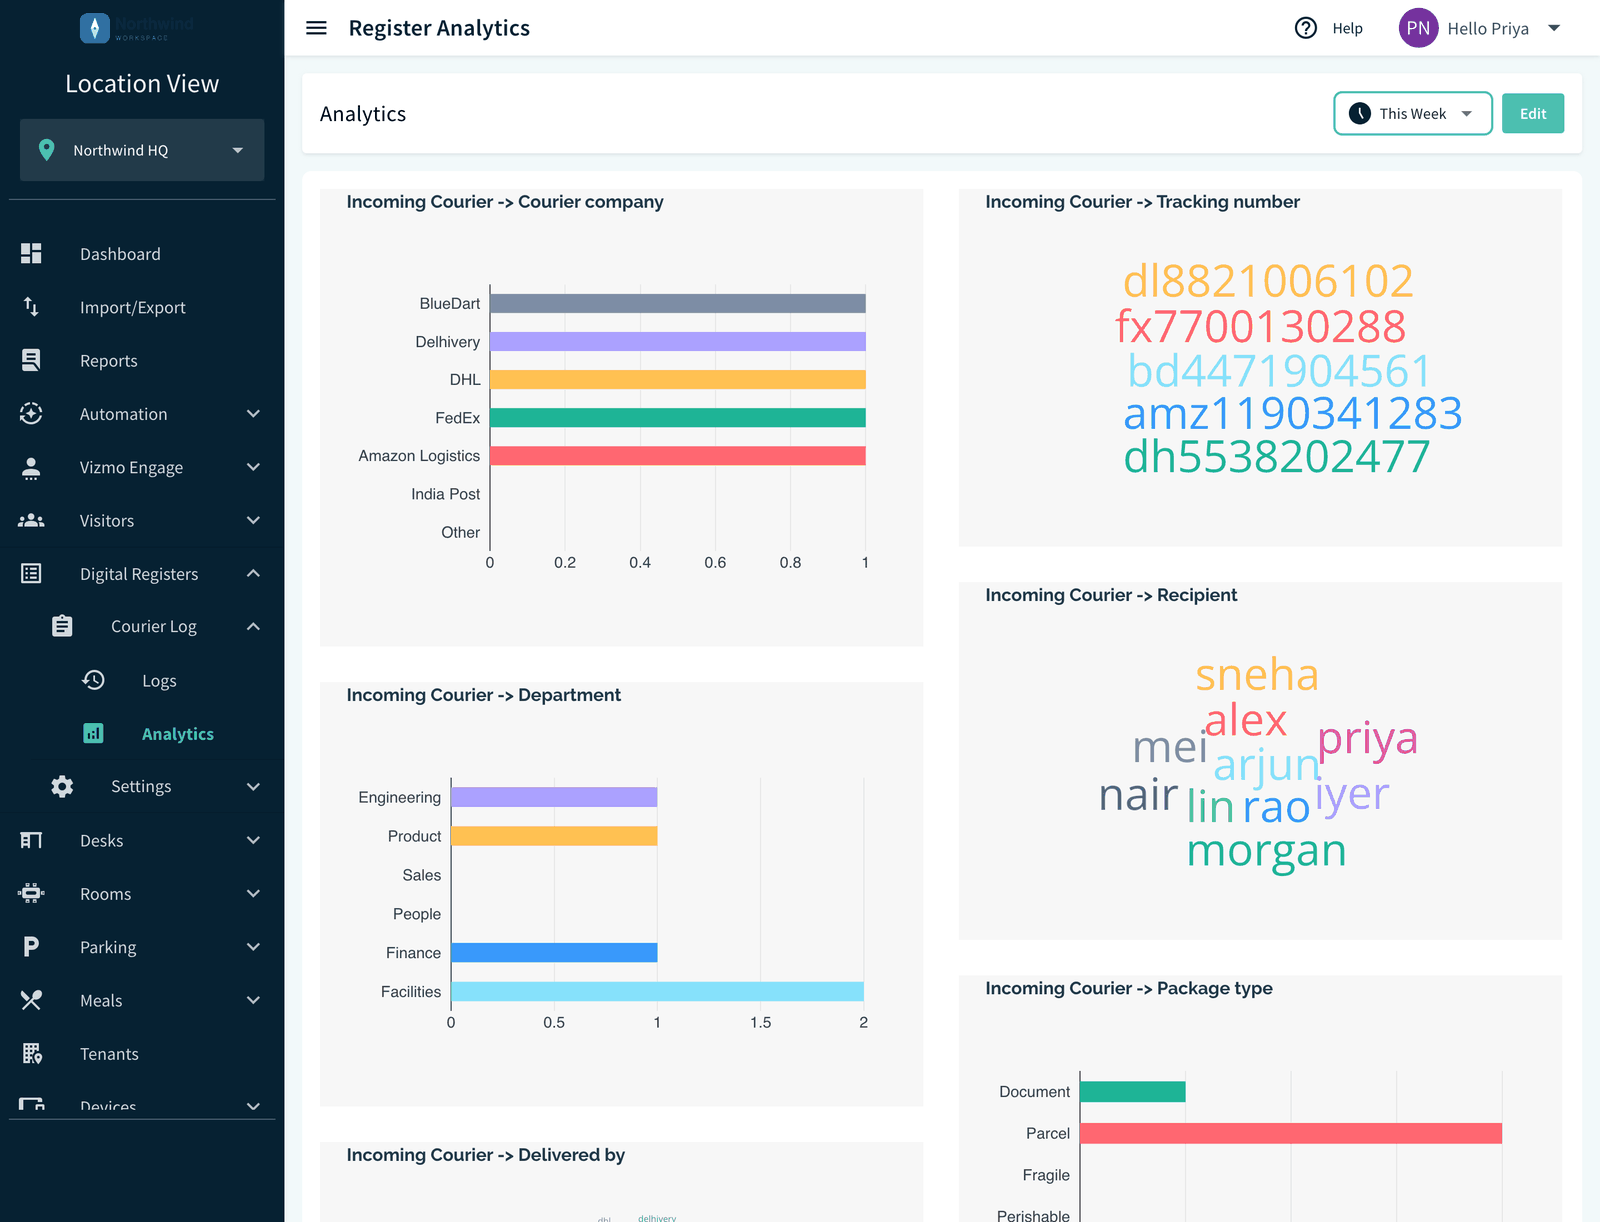This screenshot has height=1222, width=1600.
Task: Click the Parking P icon
Action: [31, 947]
